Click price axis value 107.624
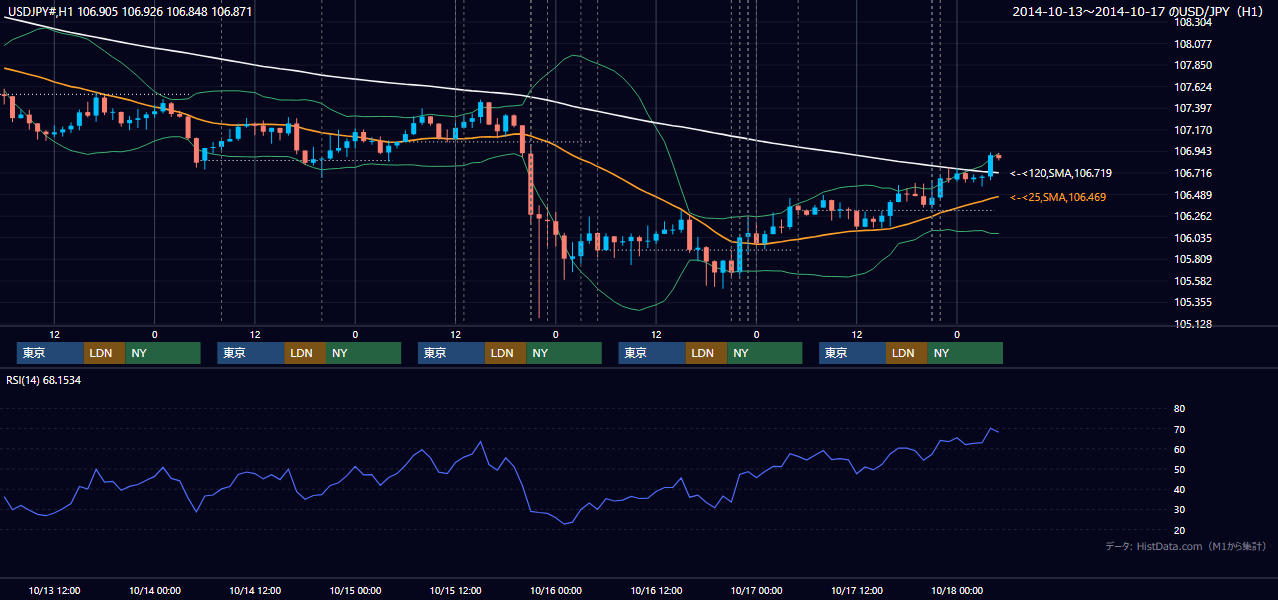This screenshot has width=1278, height=600. point(1193,87)
